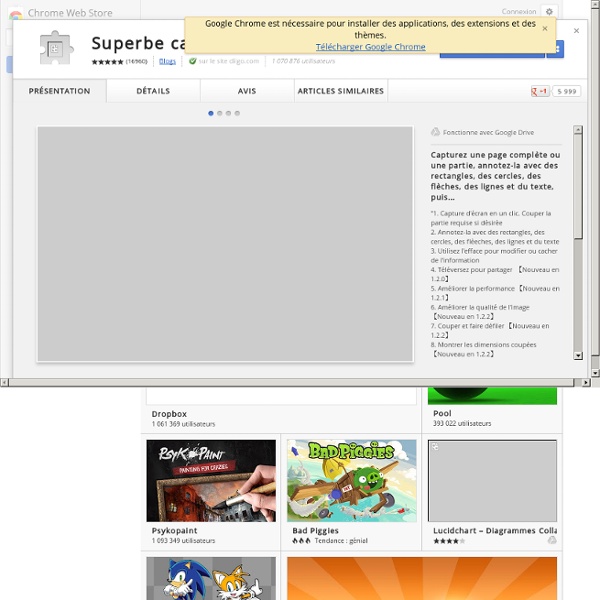This screenshot has height=600, width=600.
Task: Select the second screenshot carousel dot
Action: point(220,113)
